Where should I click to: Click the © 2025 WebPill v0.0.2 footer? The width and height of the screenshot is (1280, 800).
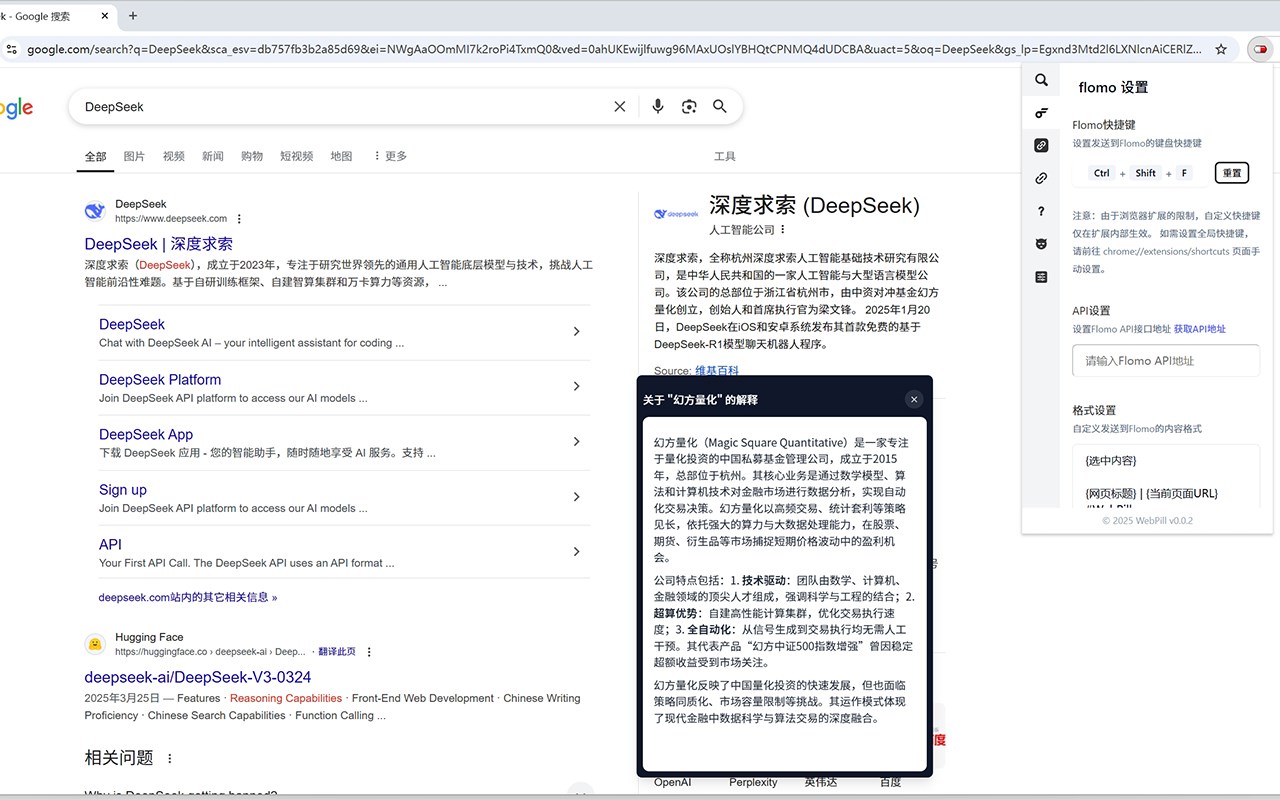(x=1147, y=521)
